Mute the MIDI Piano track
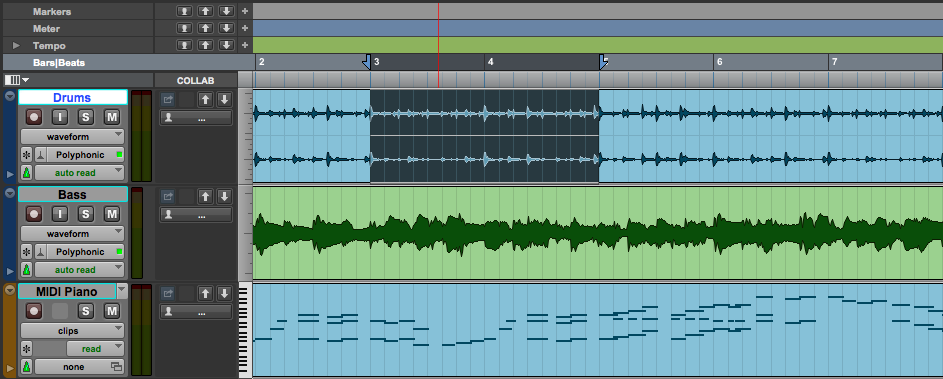This screenshot has width=943, height=379. [112, 311]
